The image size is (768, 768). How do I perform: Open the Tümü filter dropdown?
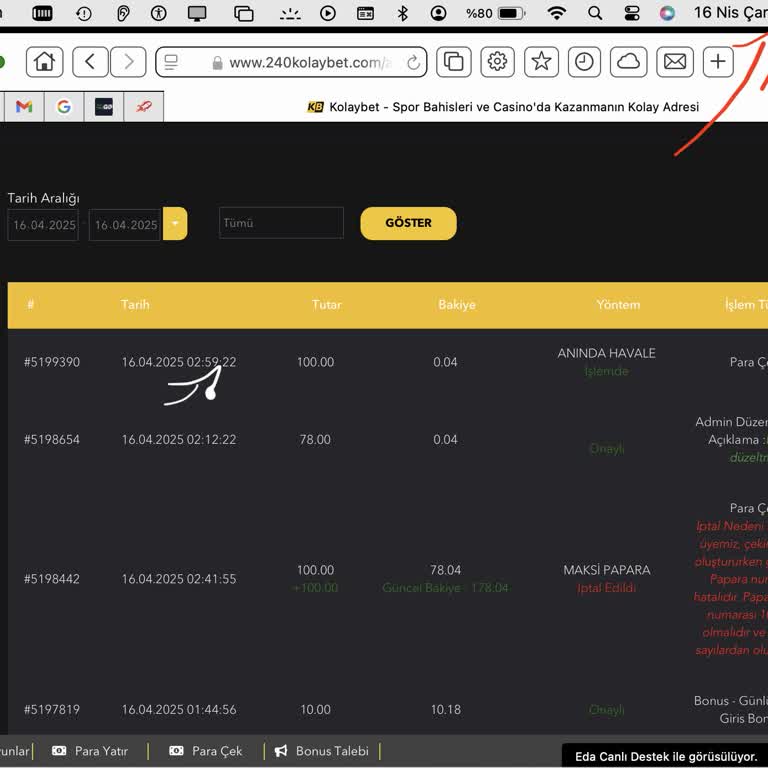coord(281,223)
